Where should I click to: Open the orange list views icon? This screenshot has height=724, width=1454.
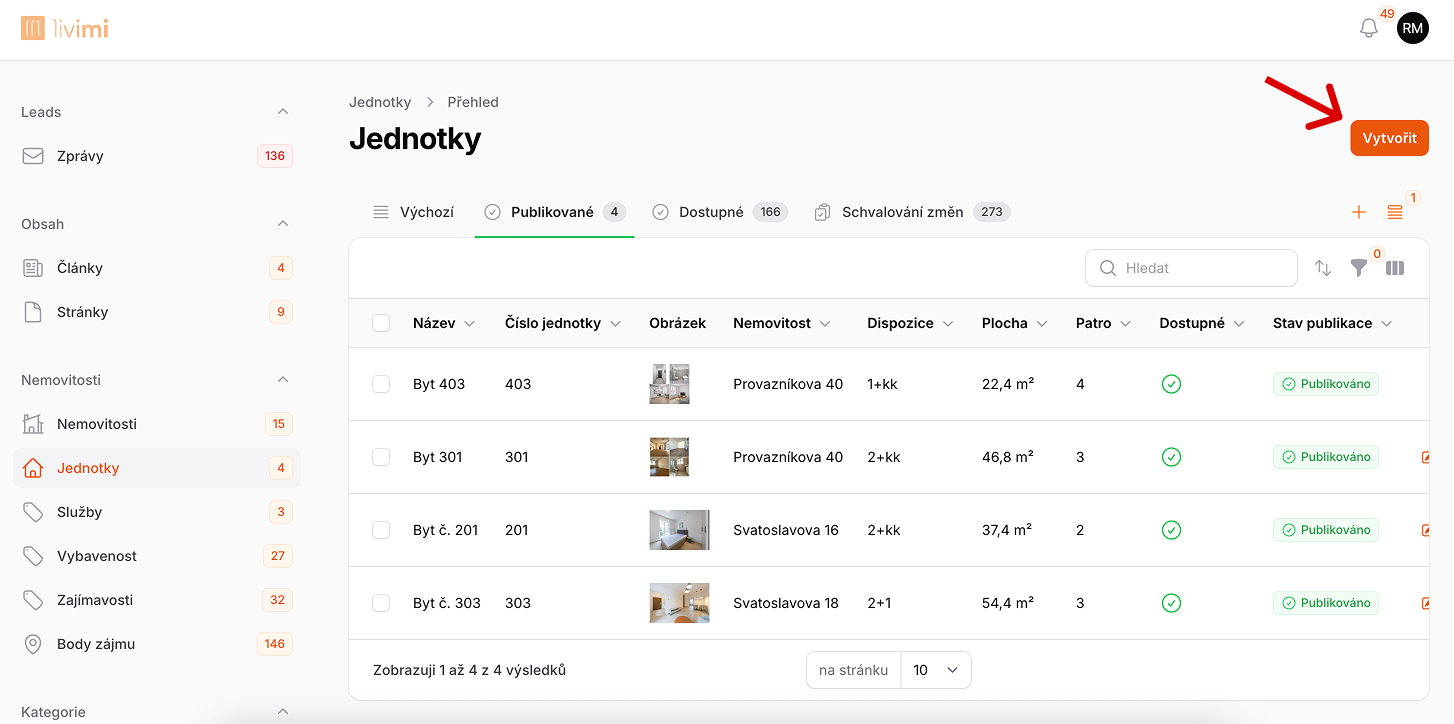[x=1395, y=212]
